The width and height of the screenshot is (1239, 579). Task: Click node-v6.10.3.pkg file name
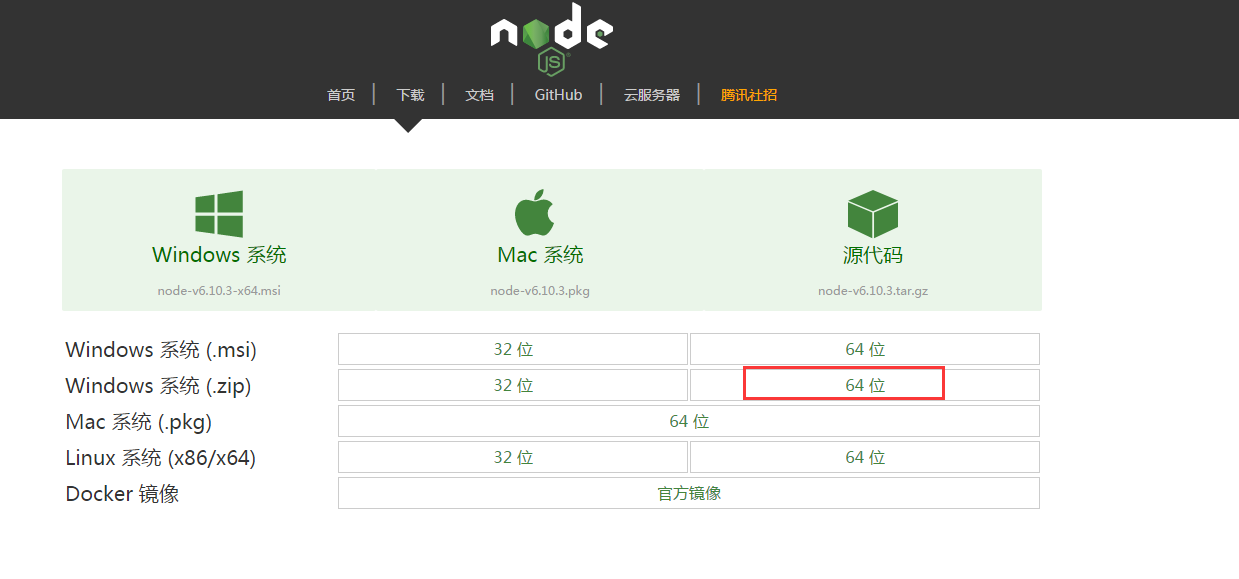(x=540, y=291)
